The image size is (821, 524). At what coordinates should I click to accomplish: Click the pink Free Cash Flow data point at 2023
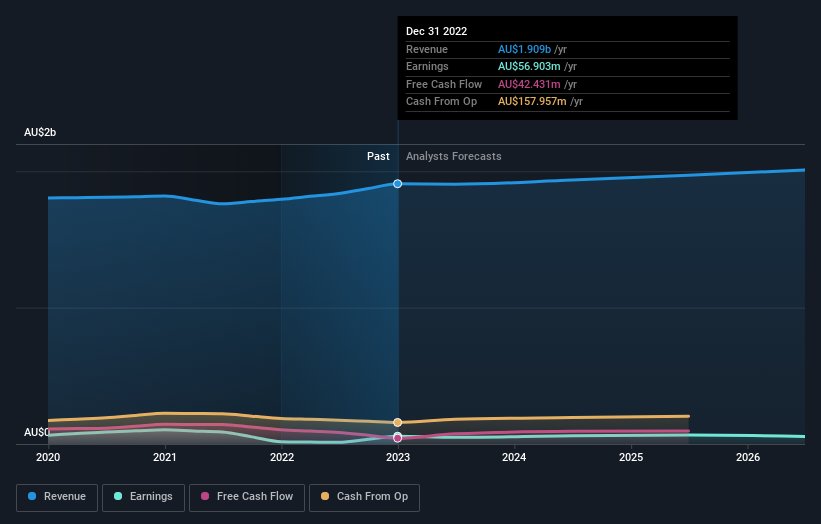point(397,438)
